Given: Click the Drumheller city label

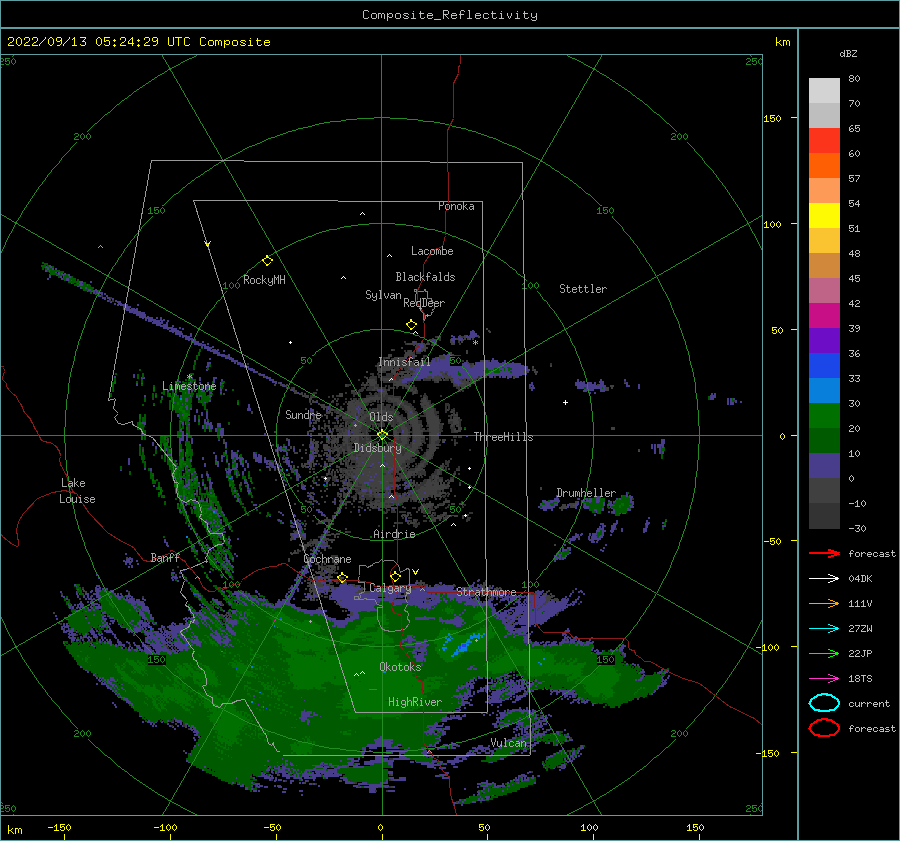Looking at the screenshot, I should click(x=586, y=493).
